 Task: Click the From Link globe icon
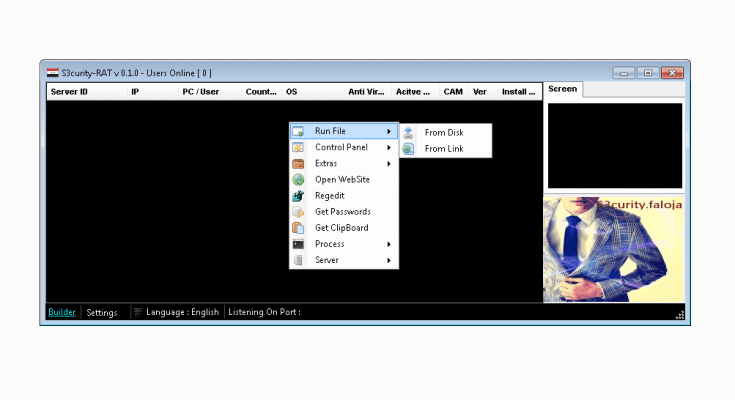tap(408, 149)
